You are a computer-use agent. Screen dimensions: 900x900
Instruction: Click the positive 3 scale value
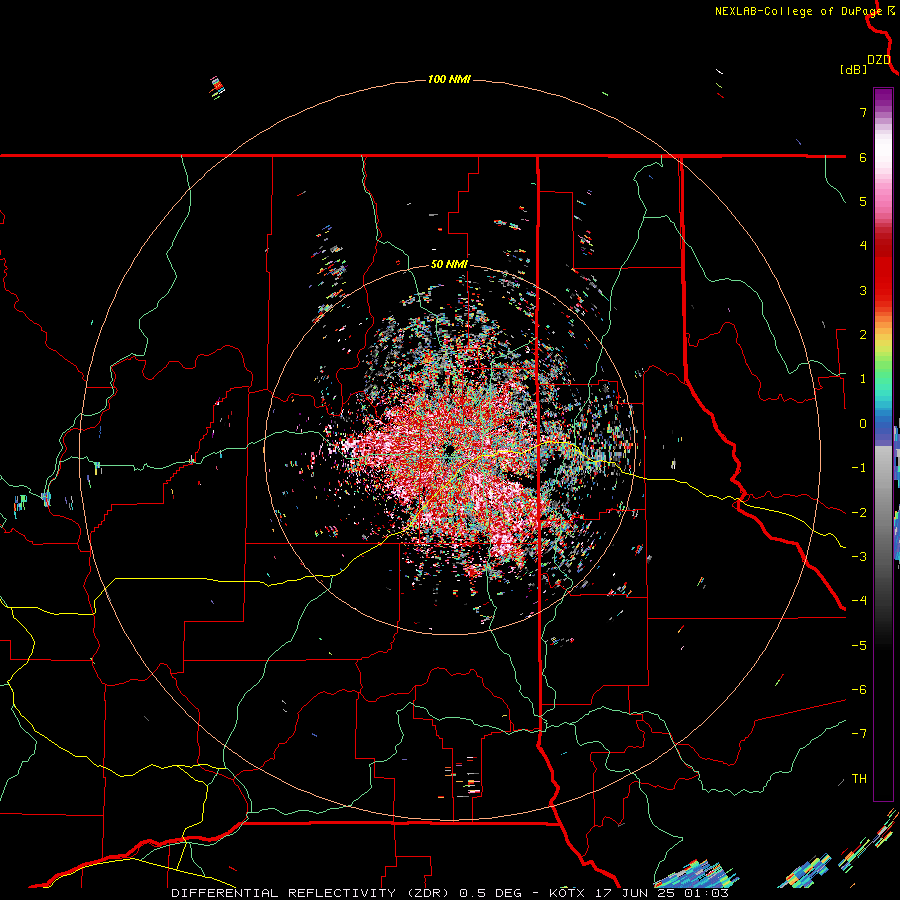click(x=863, y=290)
